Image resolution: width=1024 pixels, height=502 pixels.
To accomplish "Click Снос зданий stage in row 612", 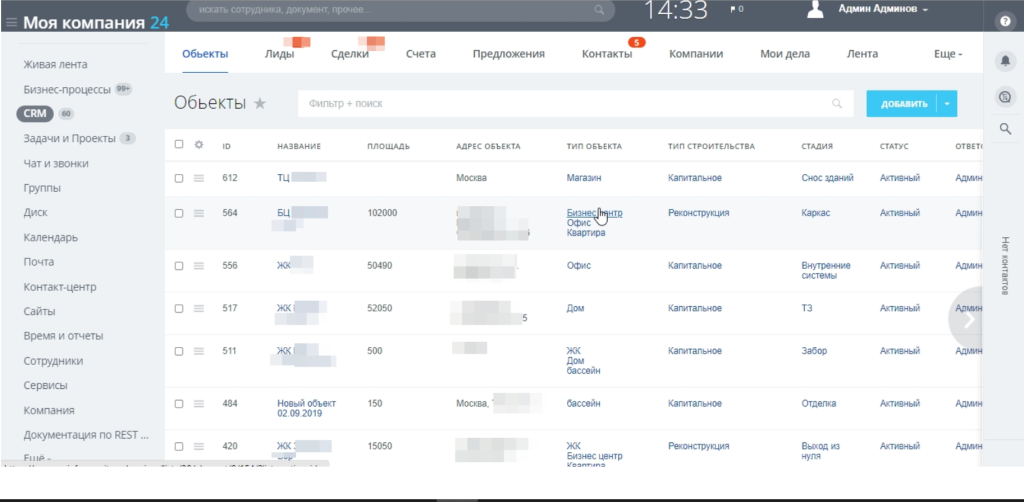I will pos(827,178).
